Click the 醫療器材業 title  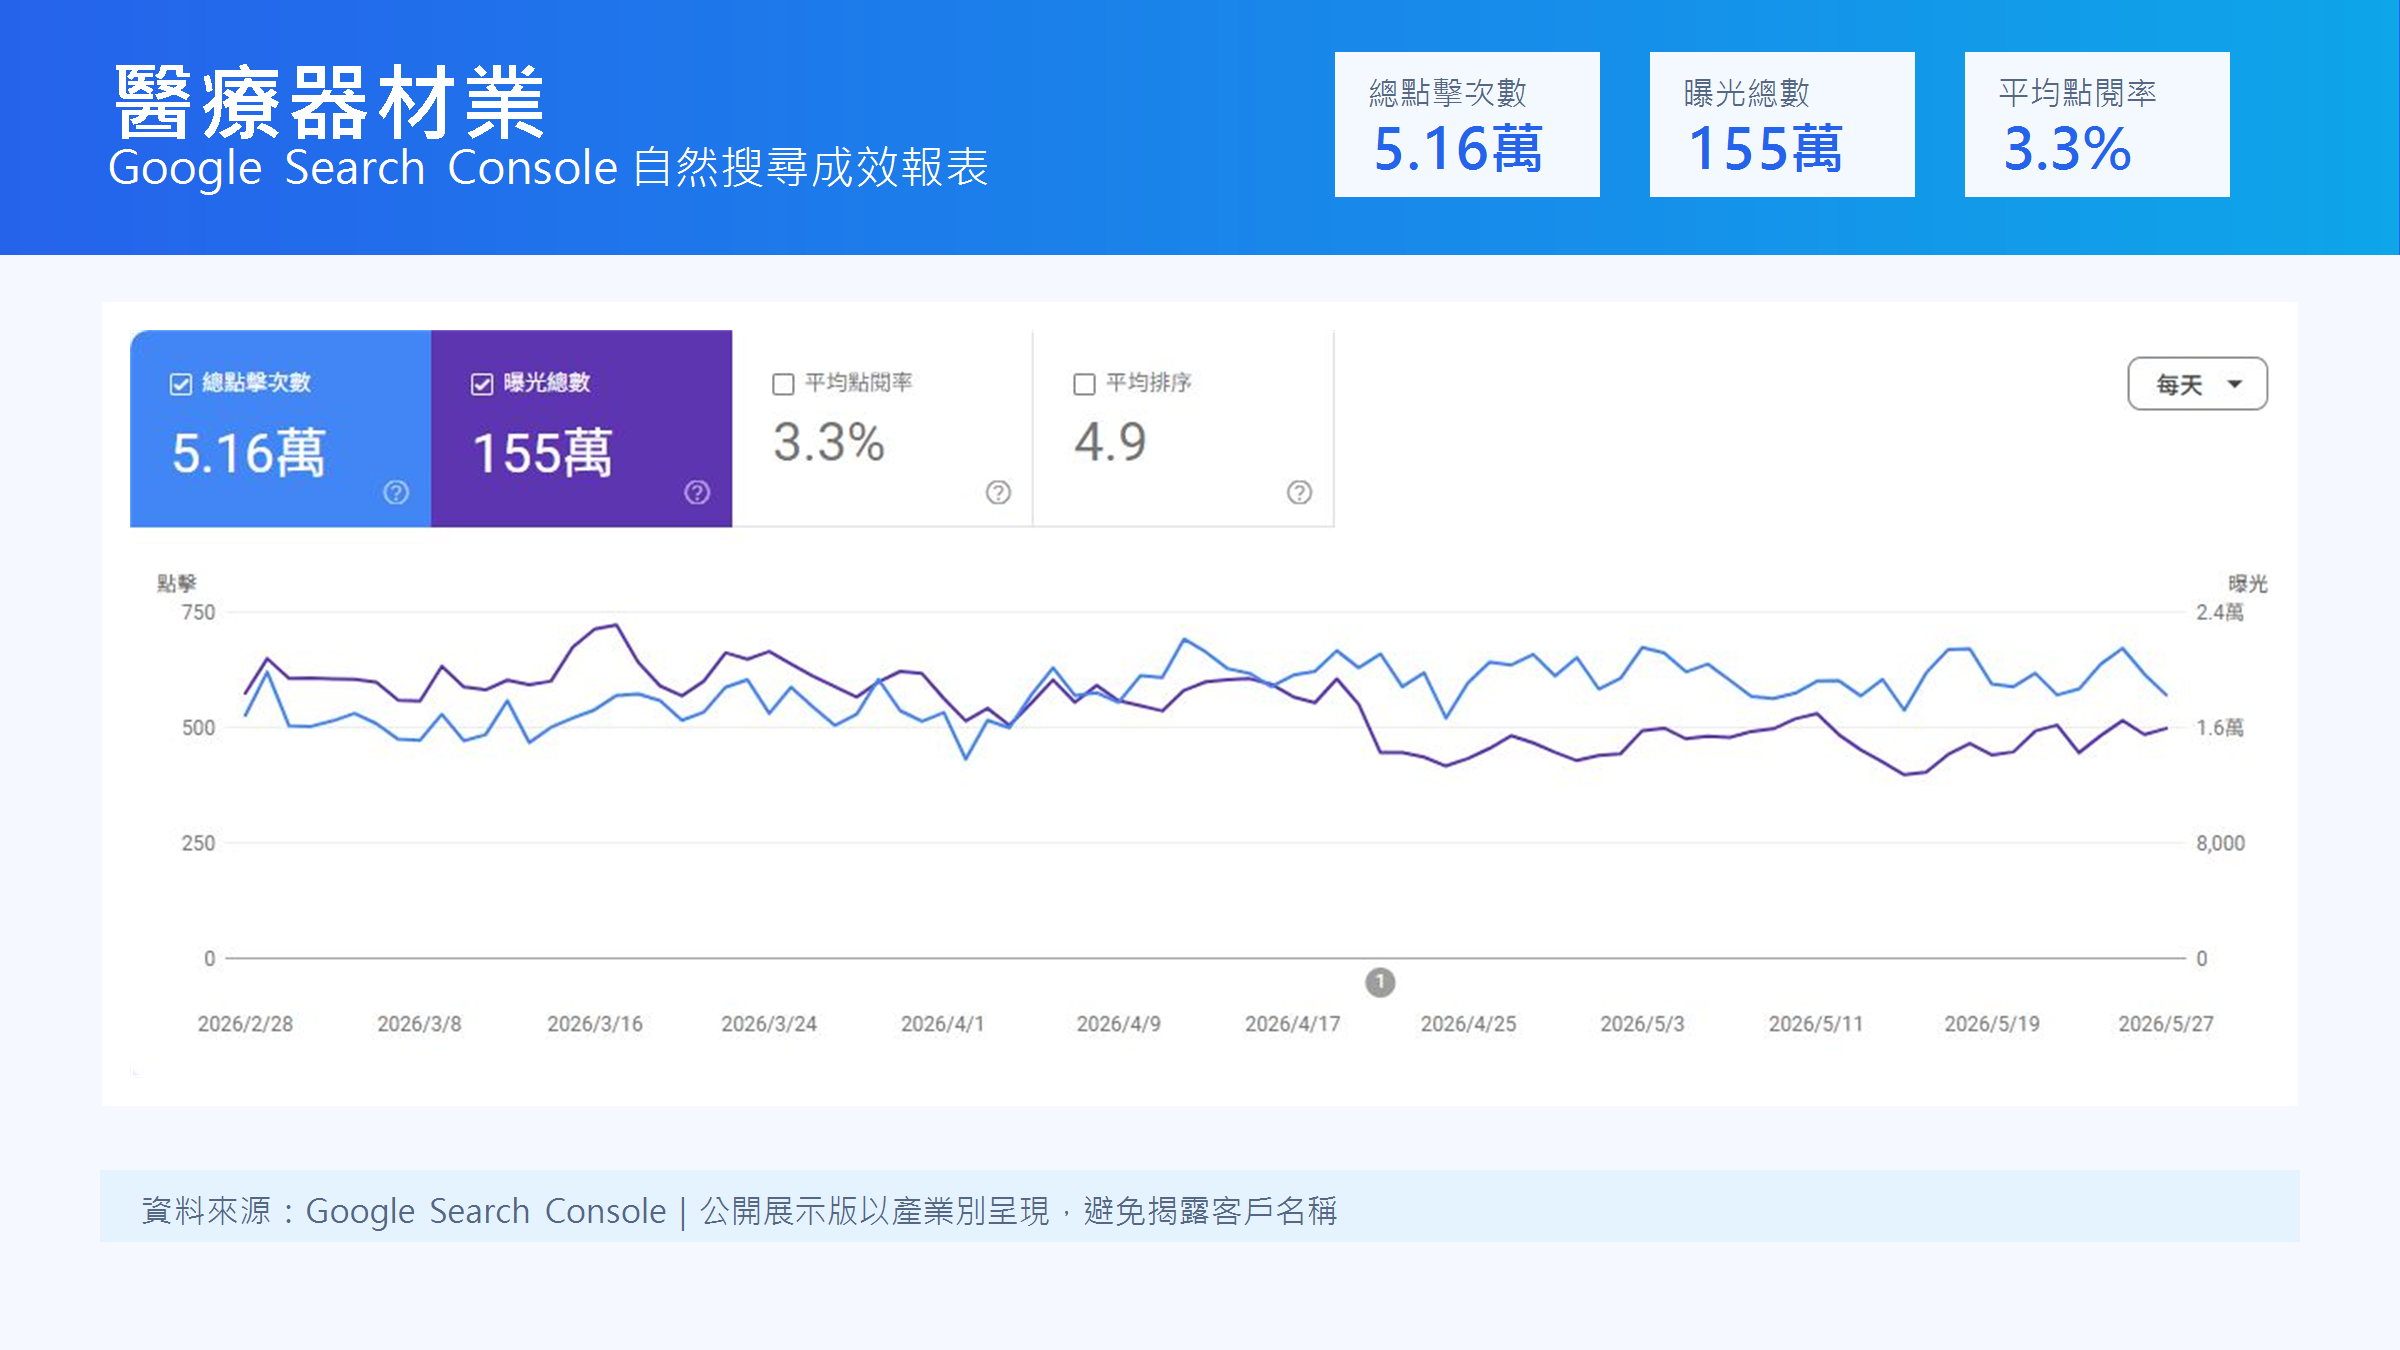pos(329,103)
